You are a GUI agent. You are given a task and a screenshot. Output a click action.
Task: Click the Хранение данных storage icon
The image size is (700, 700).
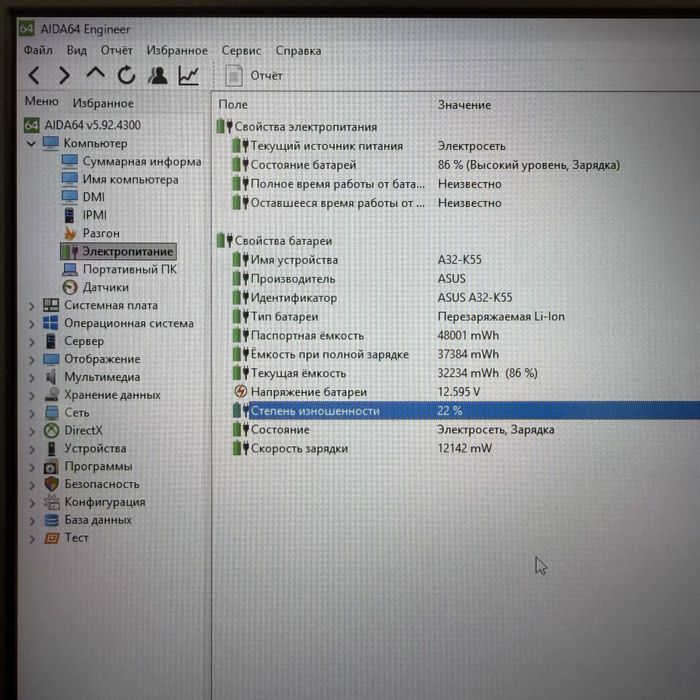point(52,394)
